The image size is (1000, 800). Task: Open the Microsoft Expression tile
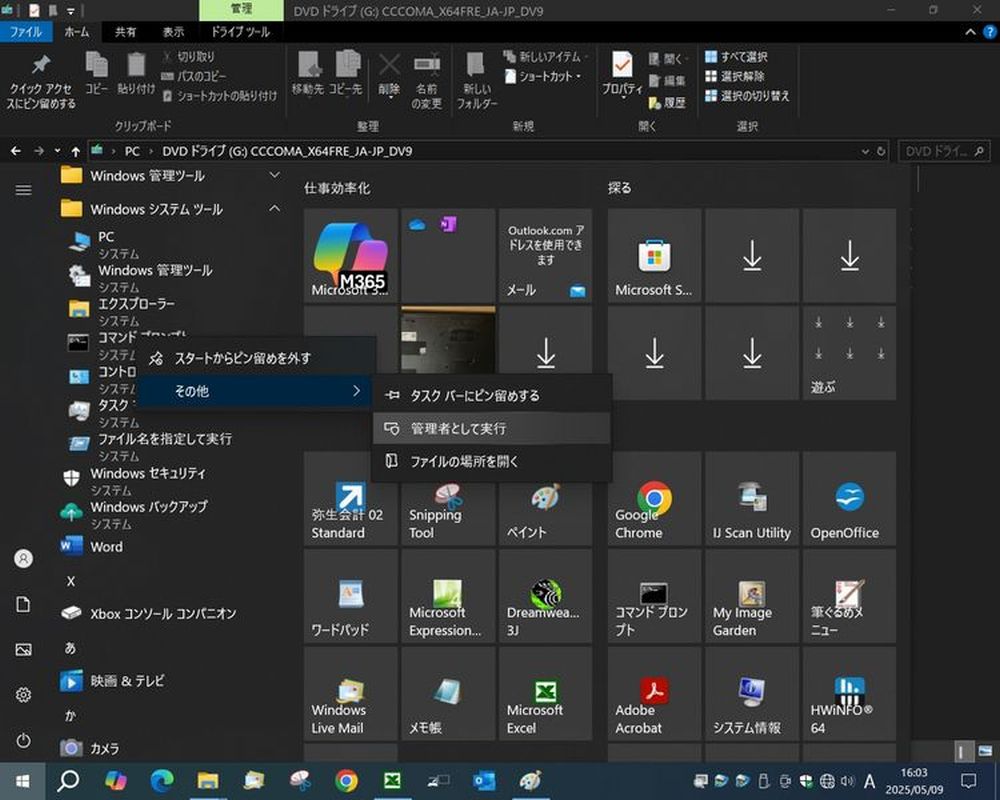pos(448,596)
